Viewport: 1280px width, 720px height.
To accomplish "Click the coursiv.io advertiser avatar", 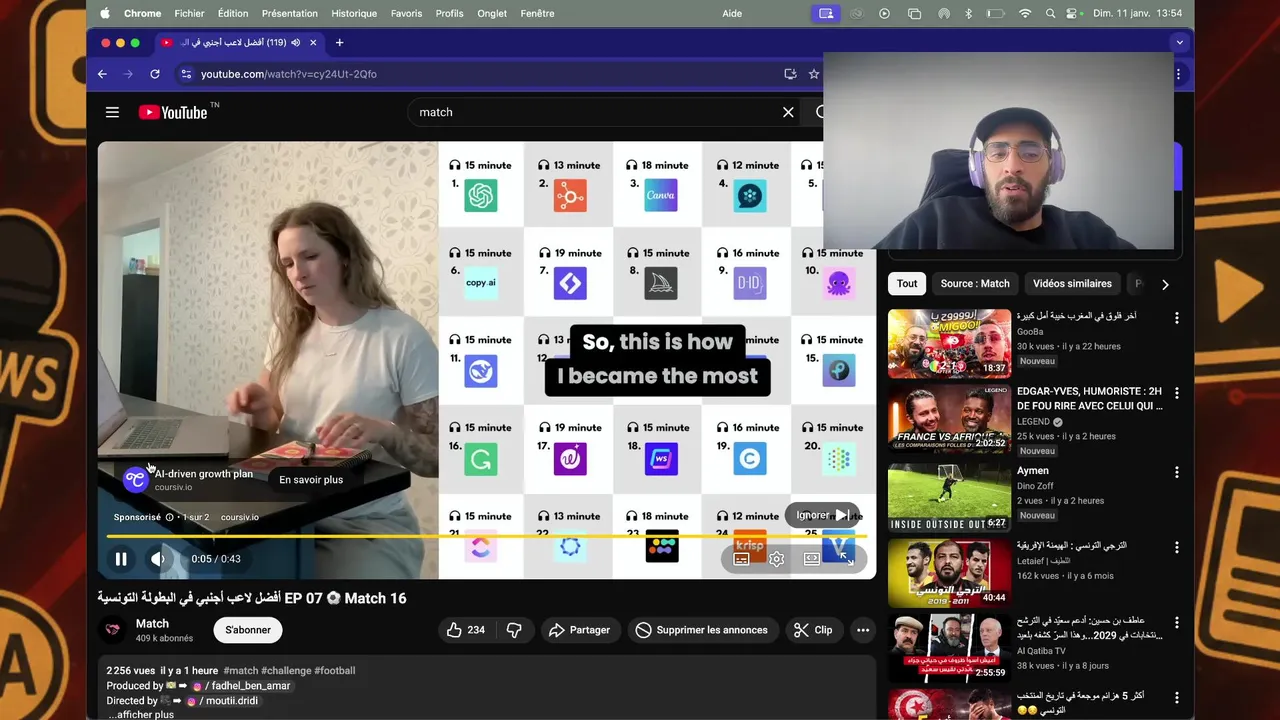I will click(x=135, y=479).
